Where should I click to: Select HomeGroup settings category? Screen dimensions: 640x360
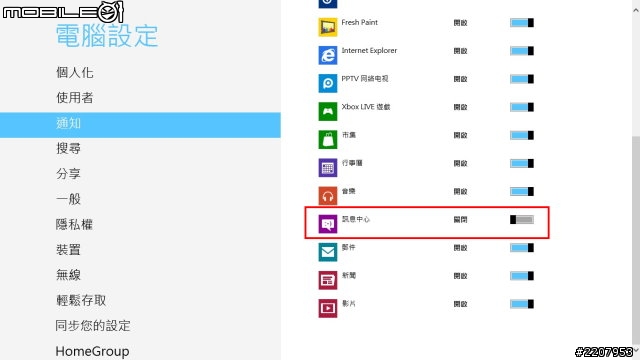(x=92, y=351)
